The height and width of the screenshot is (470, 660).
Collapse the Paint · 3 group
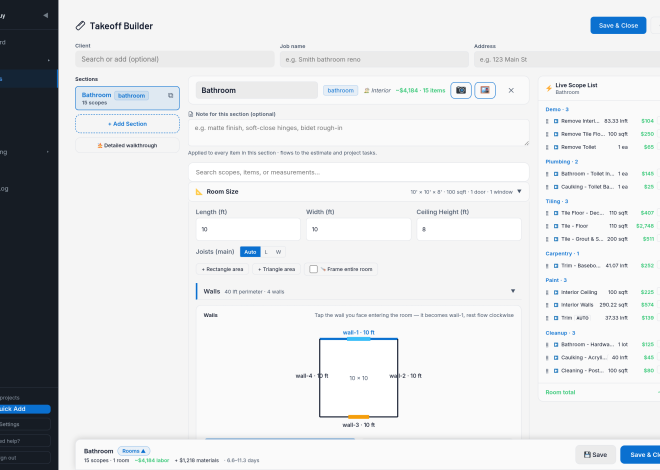pos(556,280)
